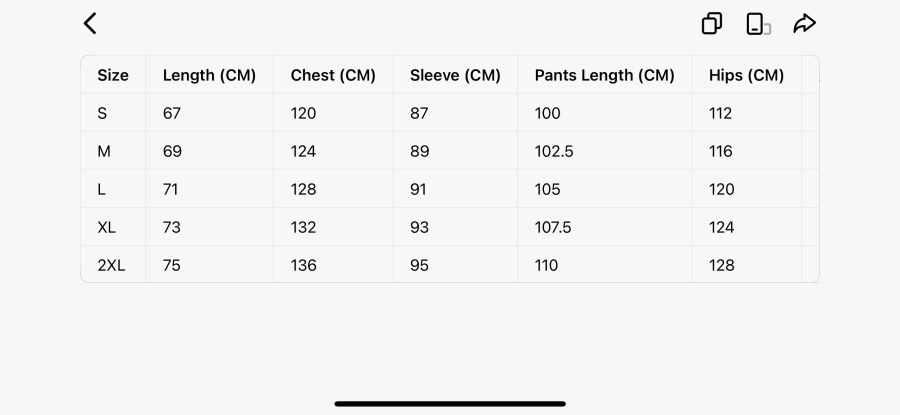Select the S size row label
The image size is (900, 415).
(x=102, y=113)
